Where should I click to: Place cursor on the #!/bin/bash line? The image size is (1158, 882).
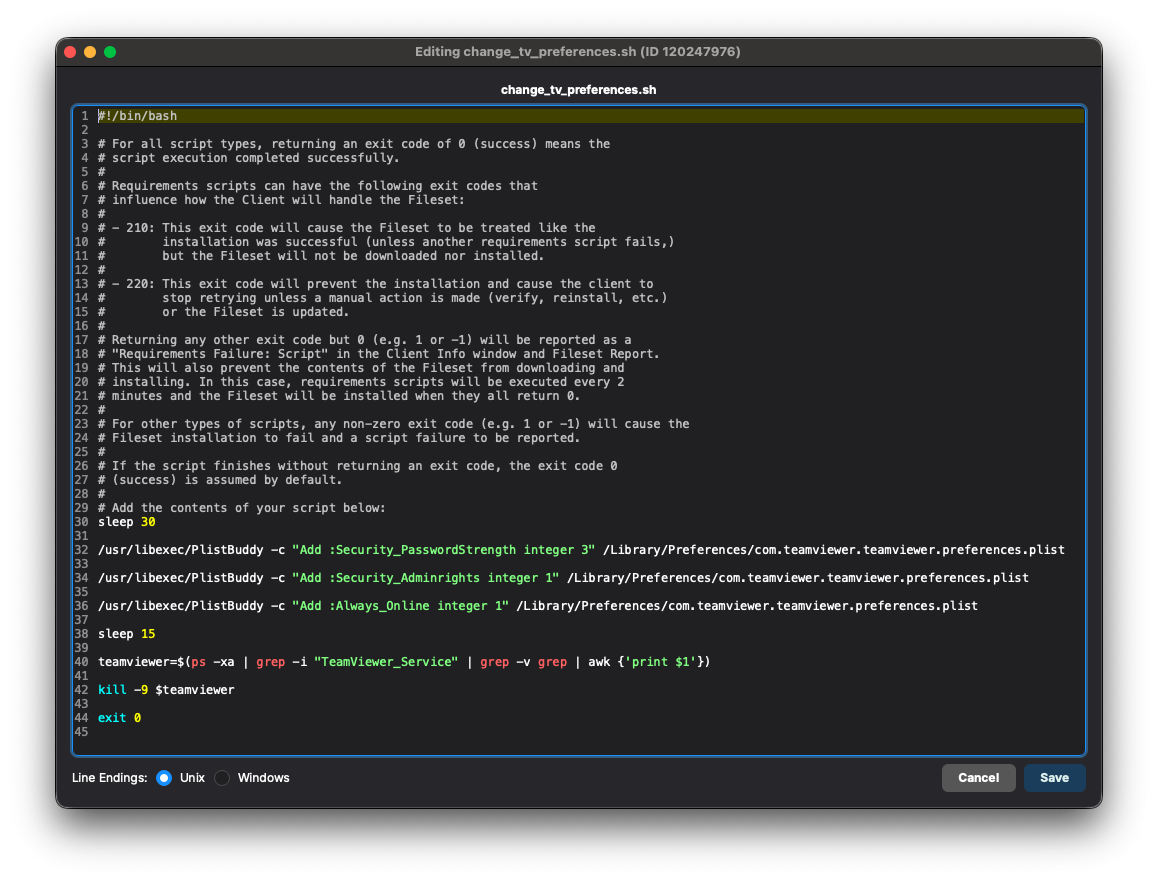(138, 116)
